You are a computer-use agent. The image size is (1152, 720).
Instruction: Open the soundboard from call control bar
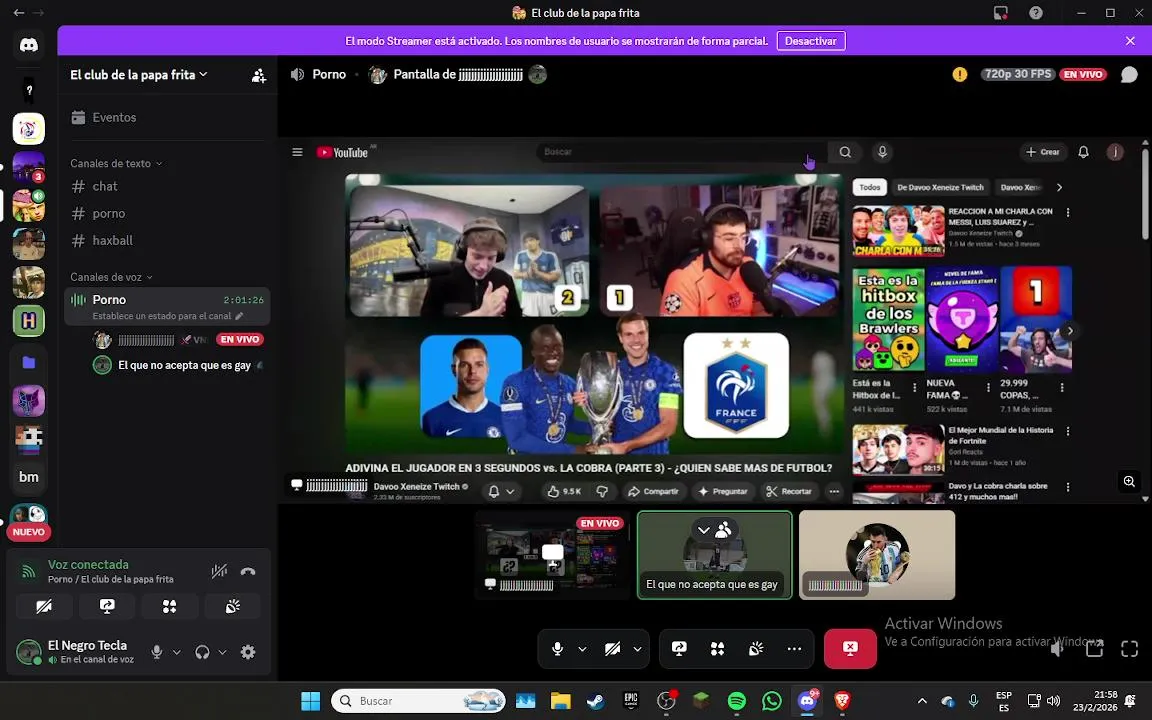click(x=756, y=649)
